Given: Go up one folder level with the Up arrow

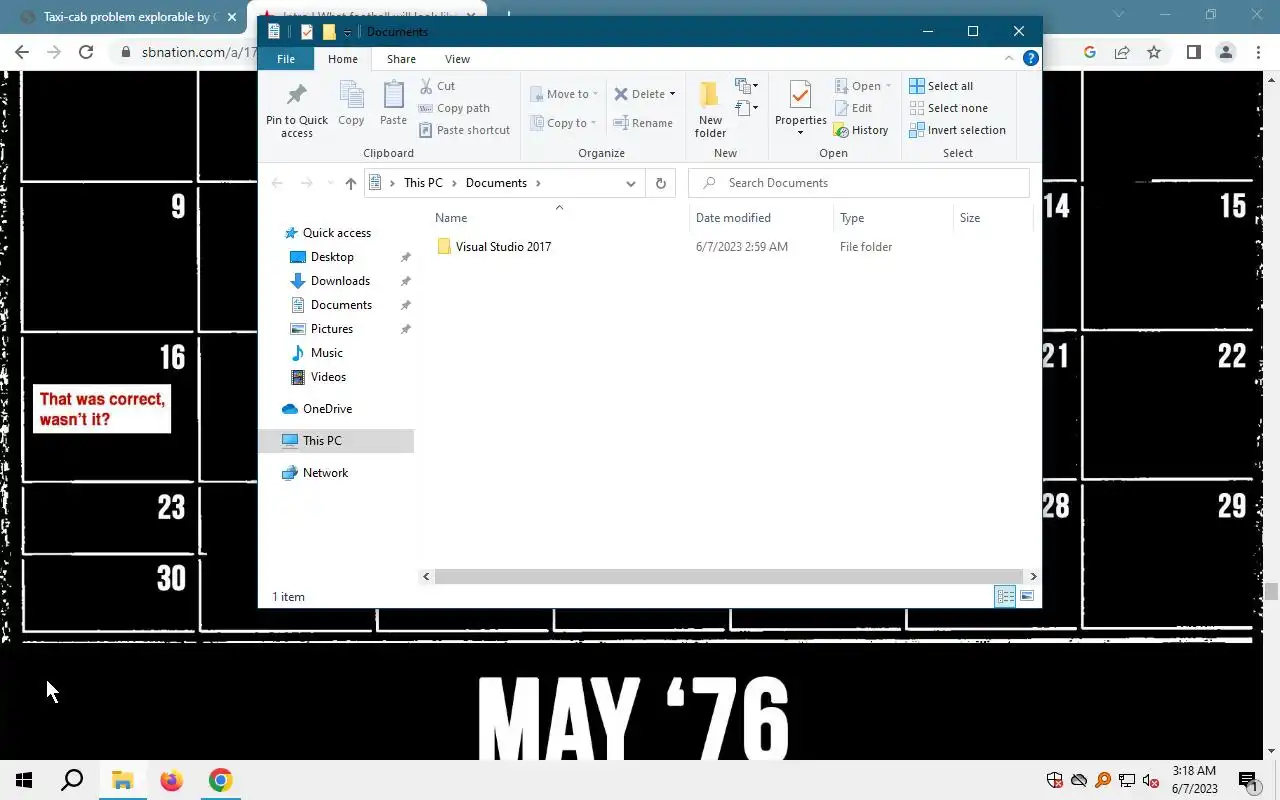Looking at the screenshot, I should (350, 183).
